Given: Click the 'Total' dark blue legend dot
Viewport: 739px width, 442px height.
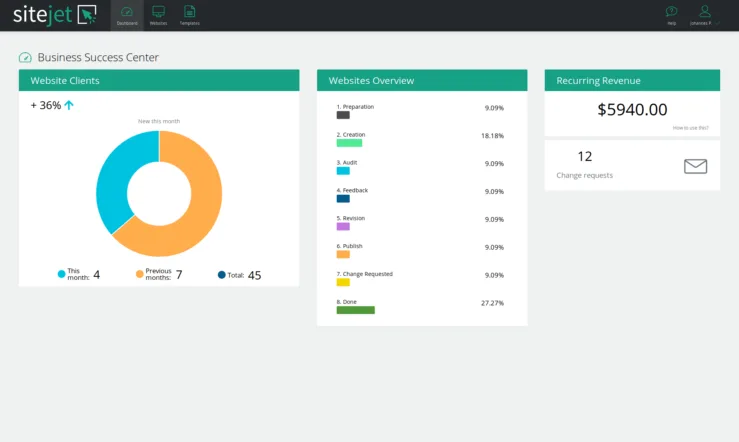Looking at the screenshot, I should tap(222, 275).
